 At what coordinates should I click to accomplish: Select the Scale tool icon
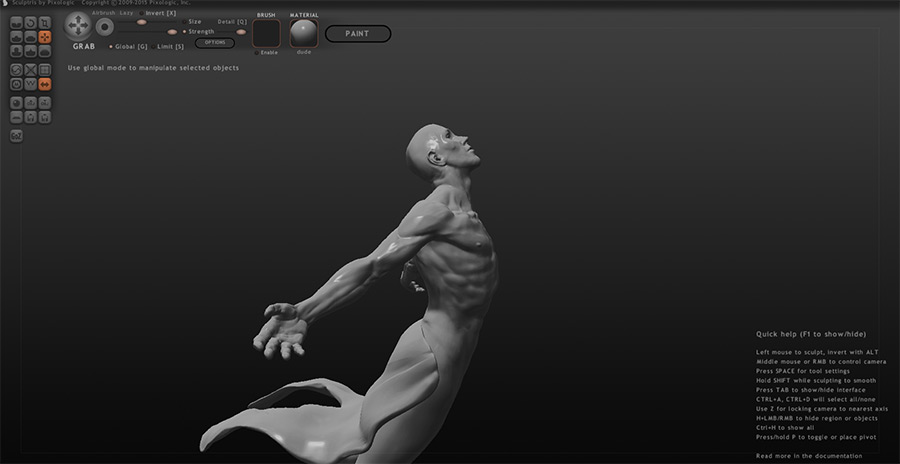pos(45,22)
